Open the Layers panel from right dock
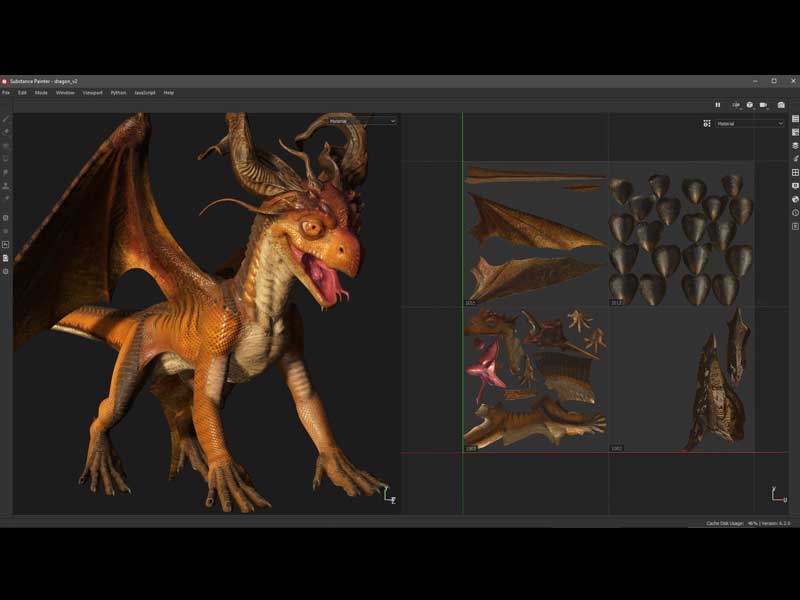Viewport: 800px width, 600px height. (795, 145)
